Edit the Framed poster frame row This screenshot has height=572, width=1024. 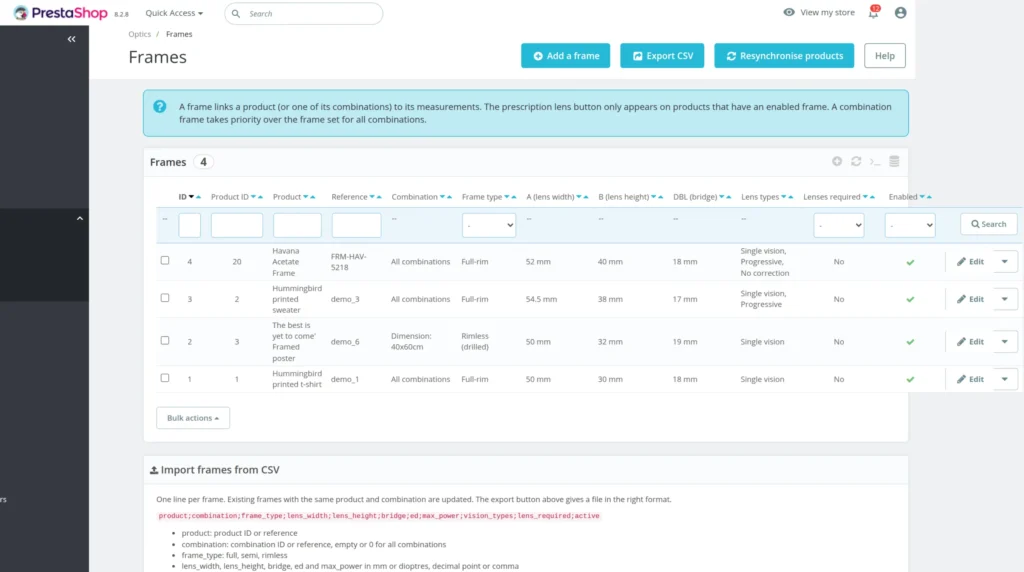coord(970,342)
